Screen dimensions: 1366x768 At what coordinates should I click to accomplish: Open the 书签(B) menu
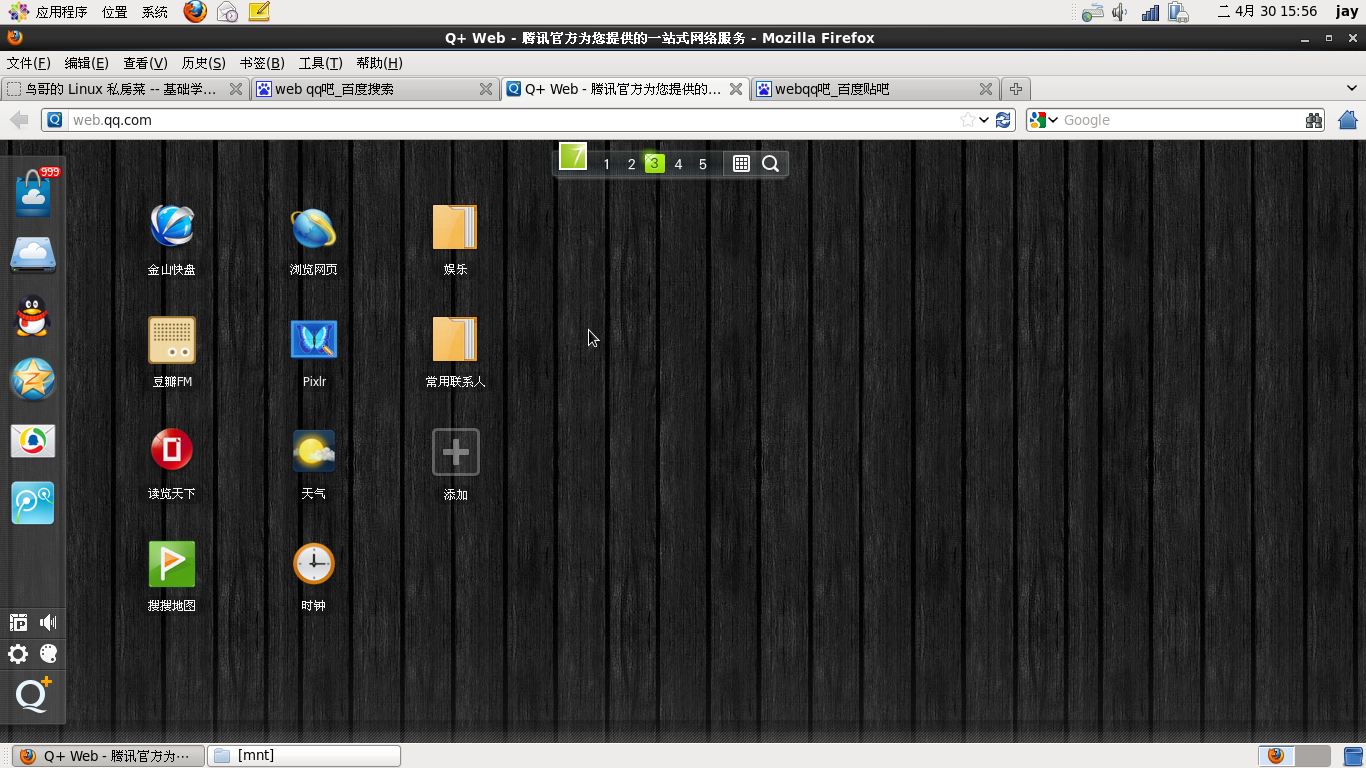[x=262, y=63]
